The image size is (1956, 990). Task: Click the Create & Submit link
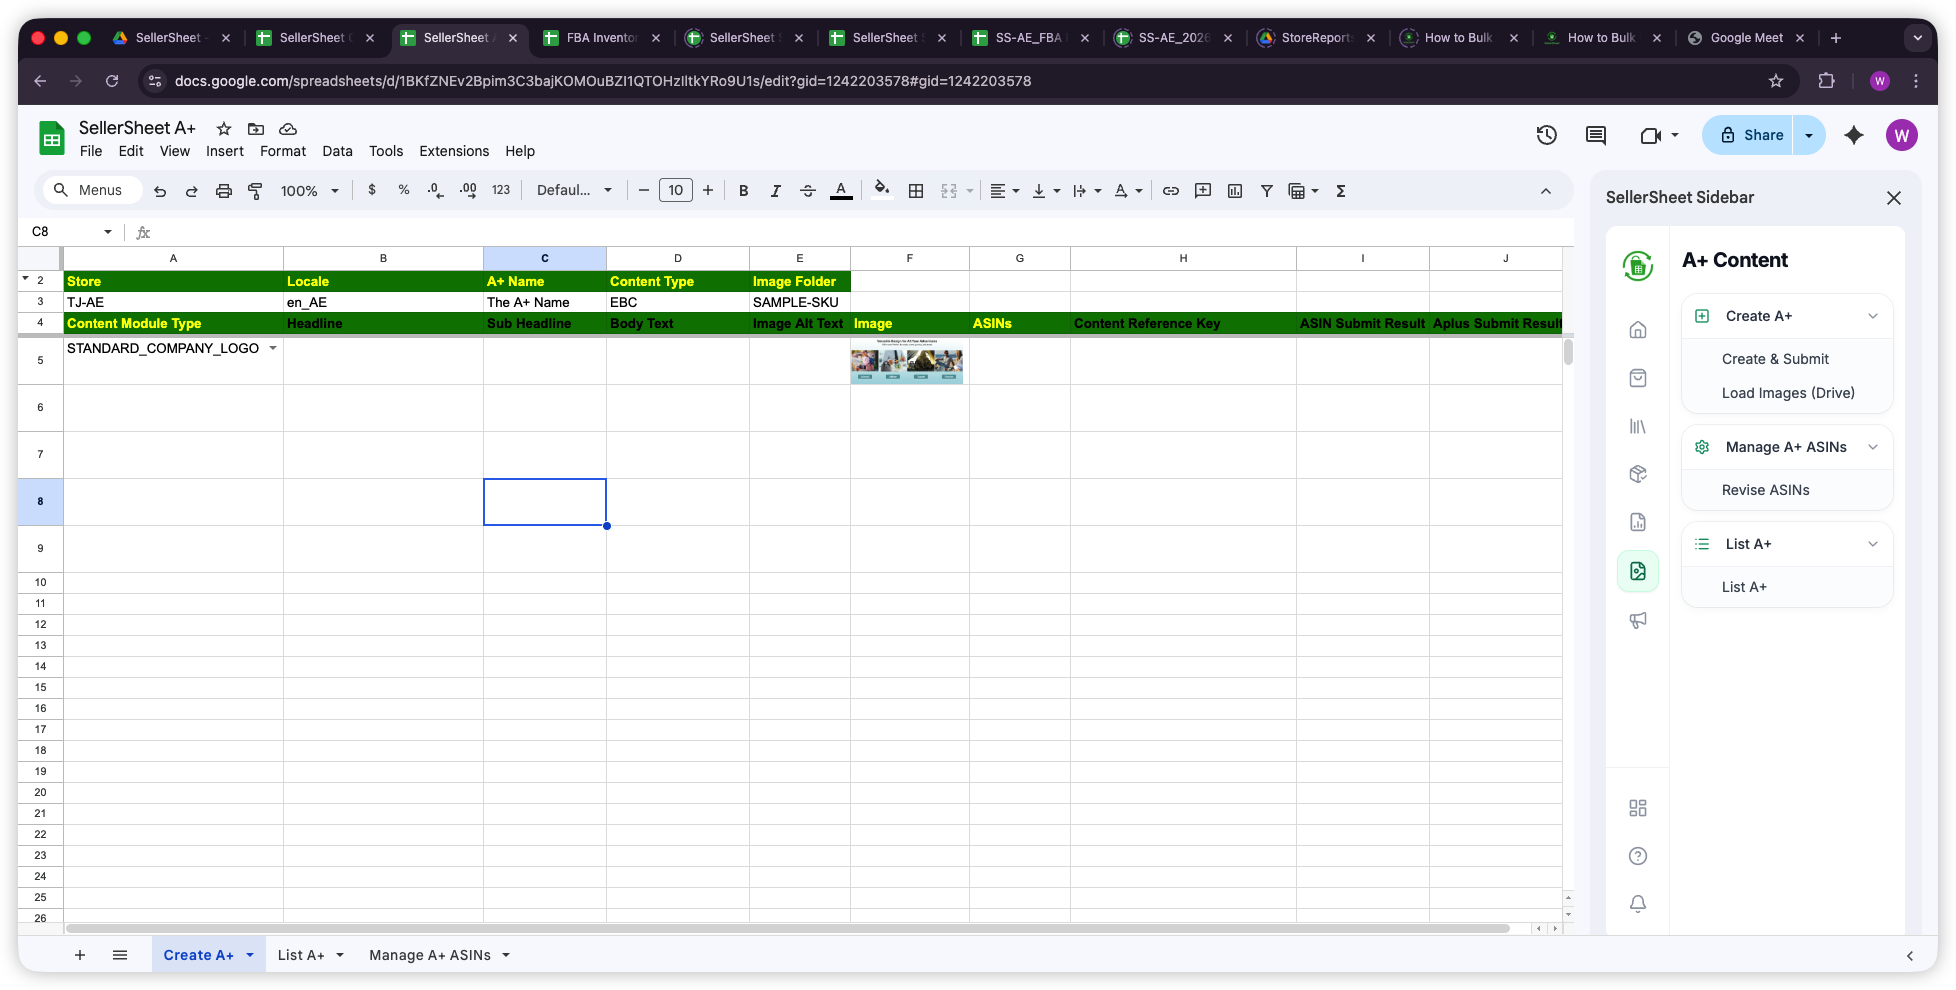(1775, 358)
